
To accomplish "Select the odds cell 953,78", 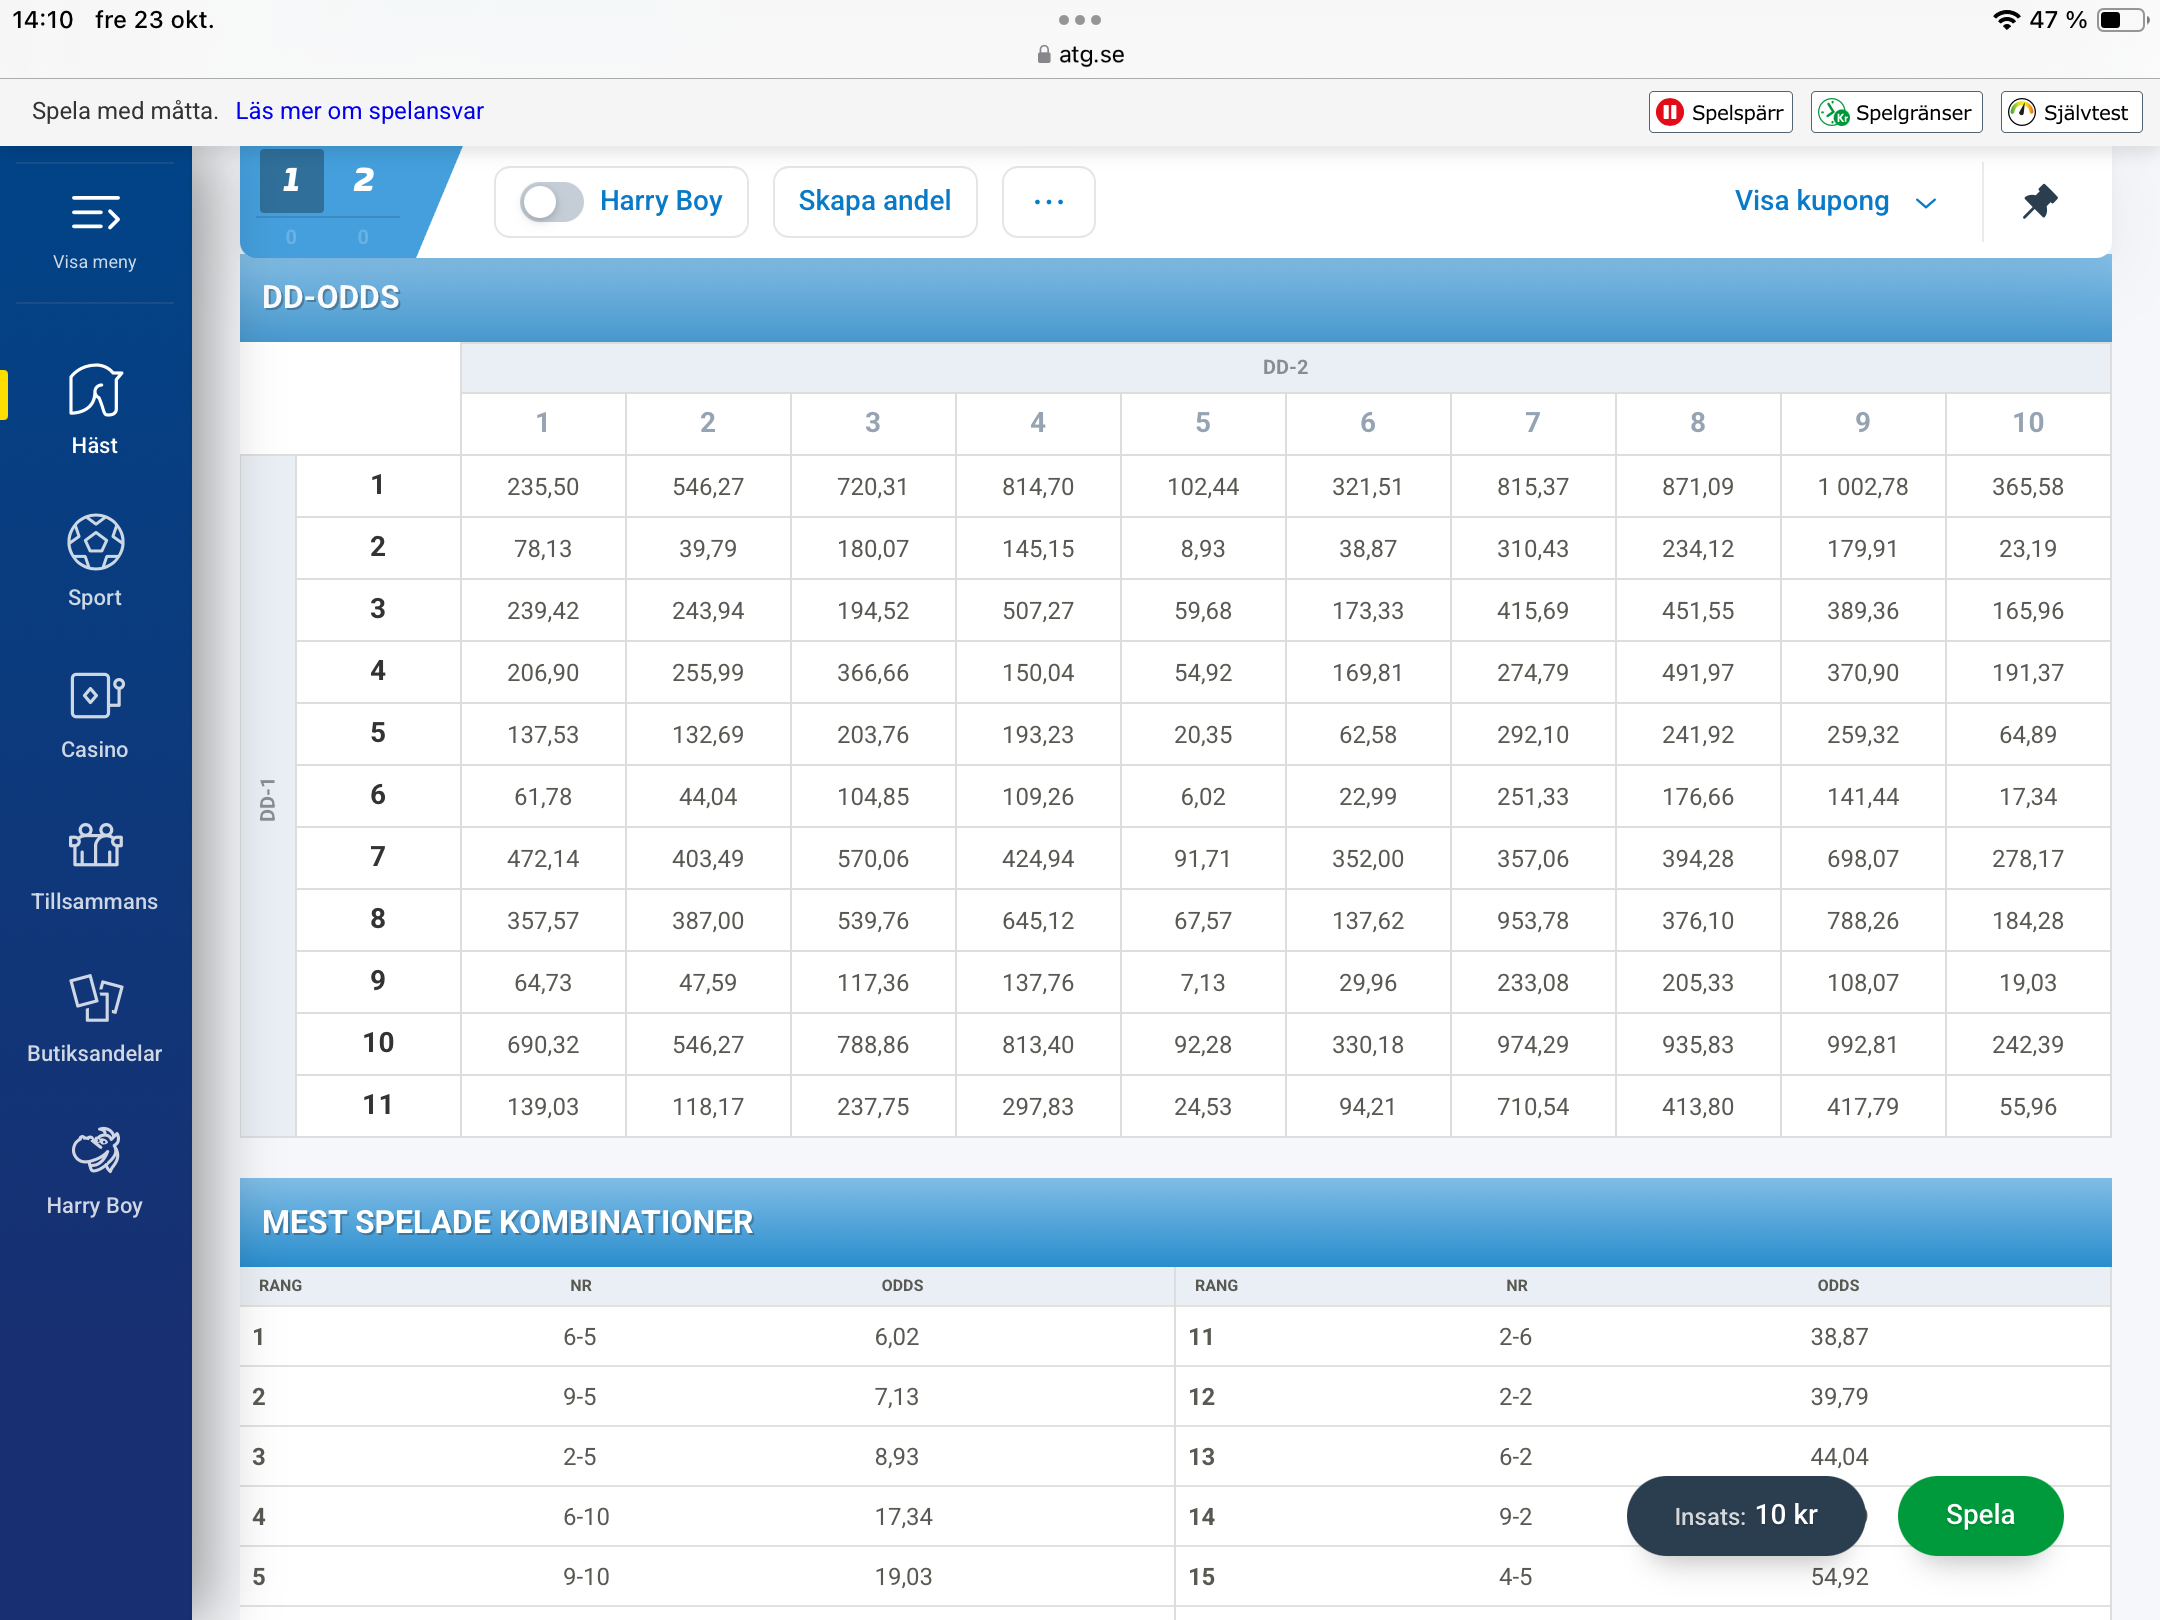I will point(1533,921).
